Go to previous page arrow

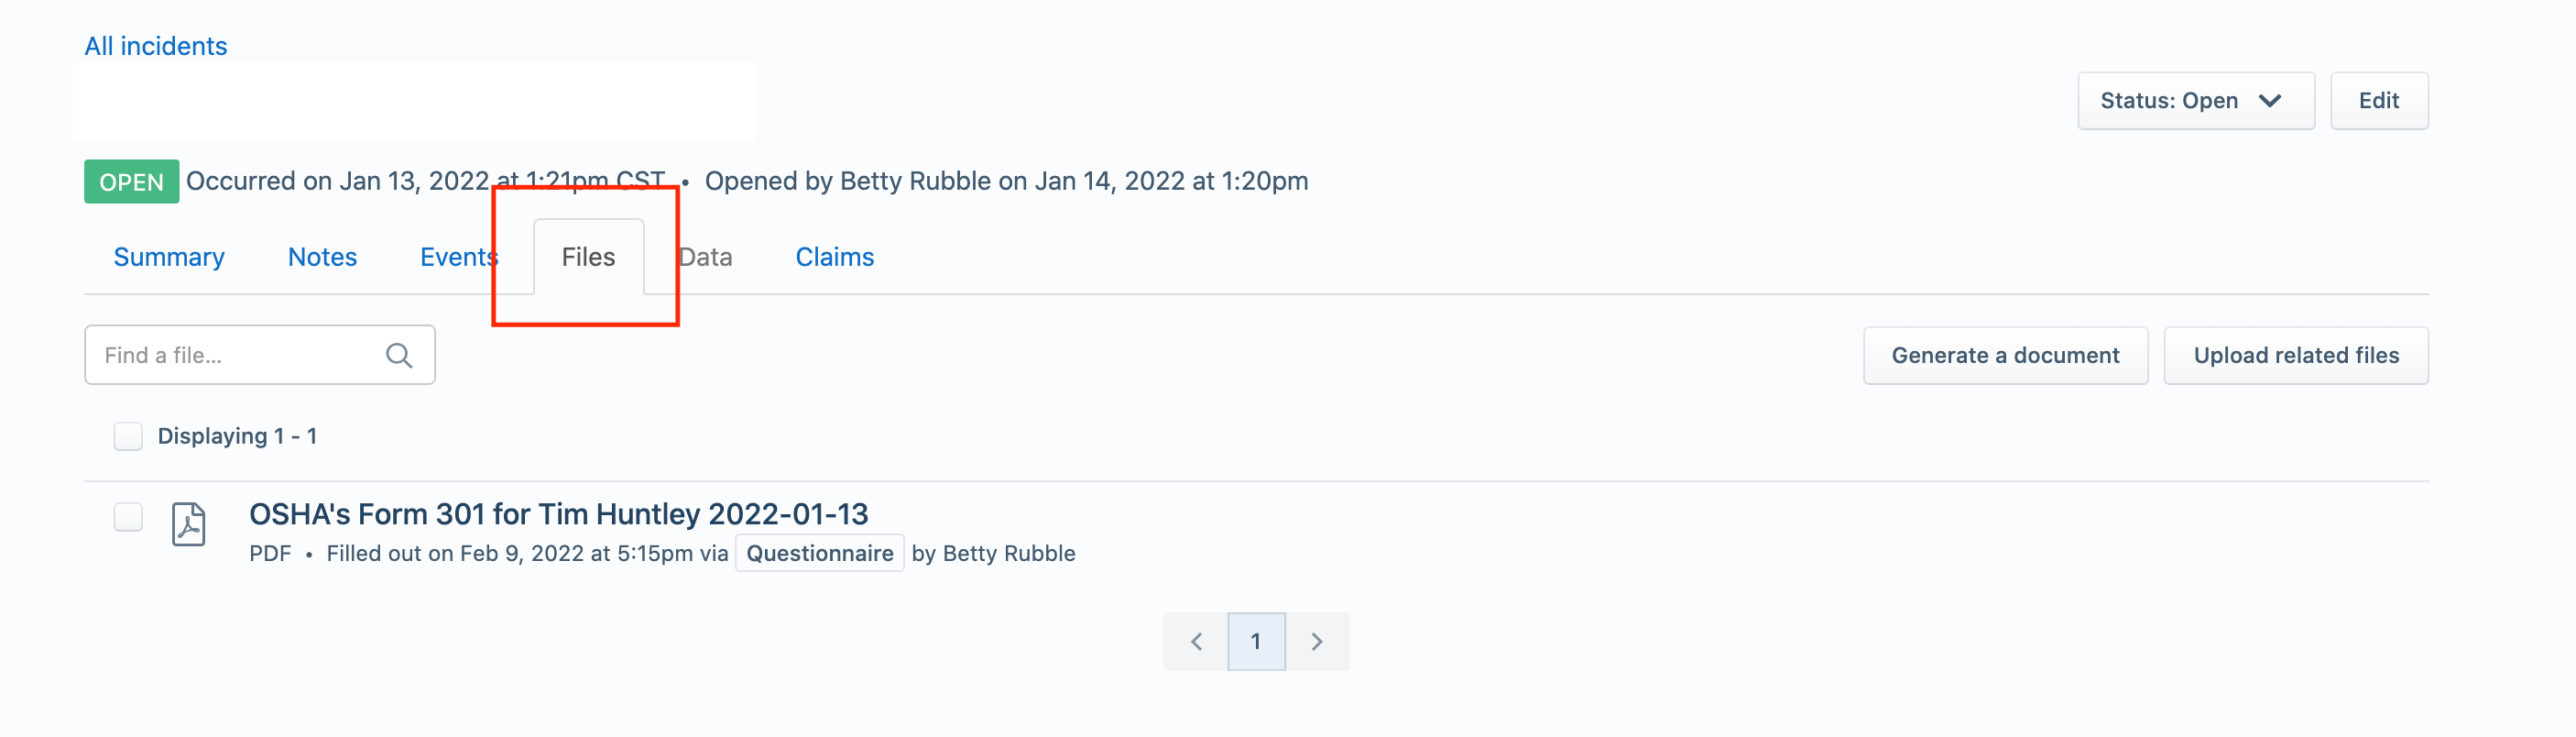coord(1196,641)
